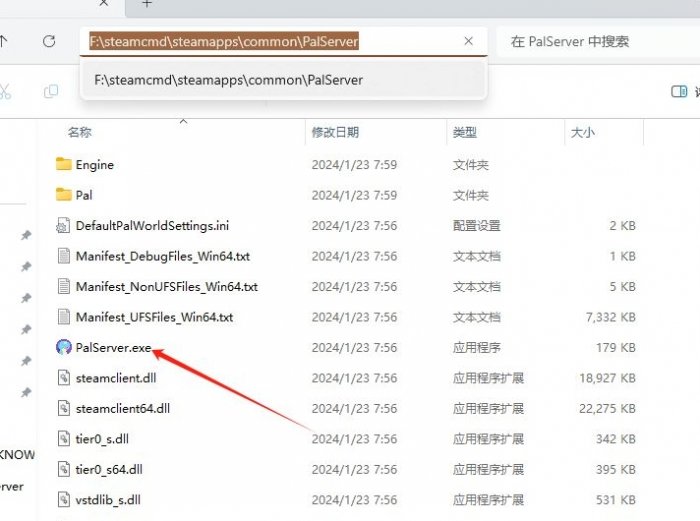Sort files by the 名称 column header
Image resolution: width=700 pixels, height=521 pixels.
80,132
